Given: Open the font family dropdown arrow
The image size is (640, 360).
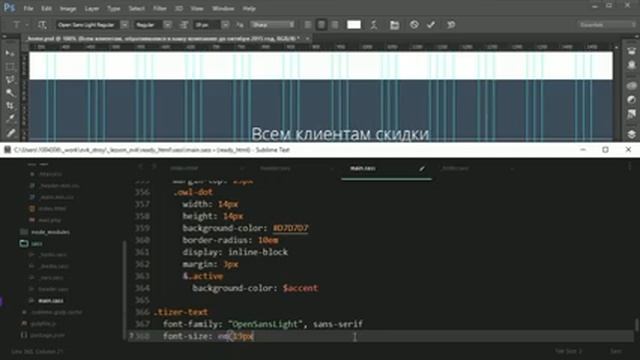Looking at the screenshot, I should pyautogui.click(x=124, y=25).
